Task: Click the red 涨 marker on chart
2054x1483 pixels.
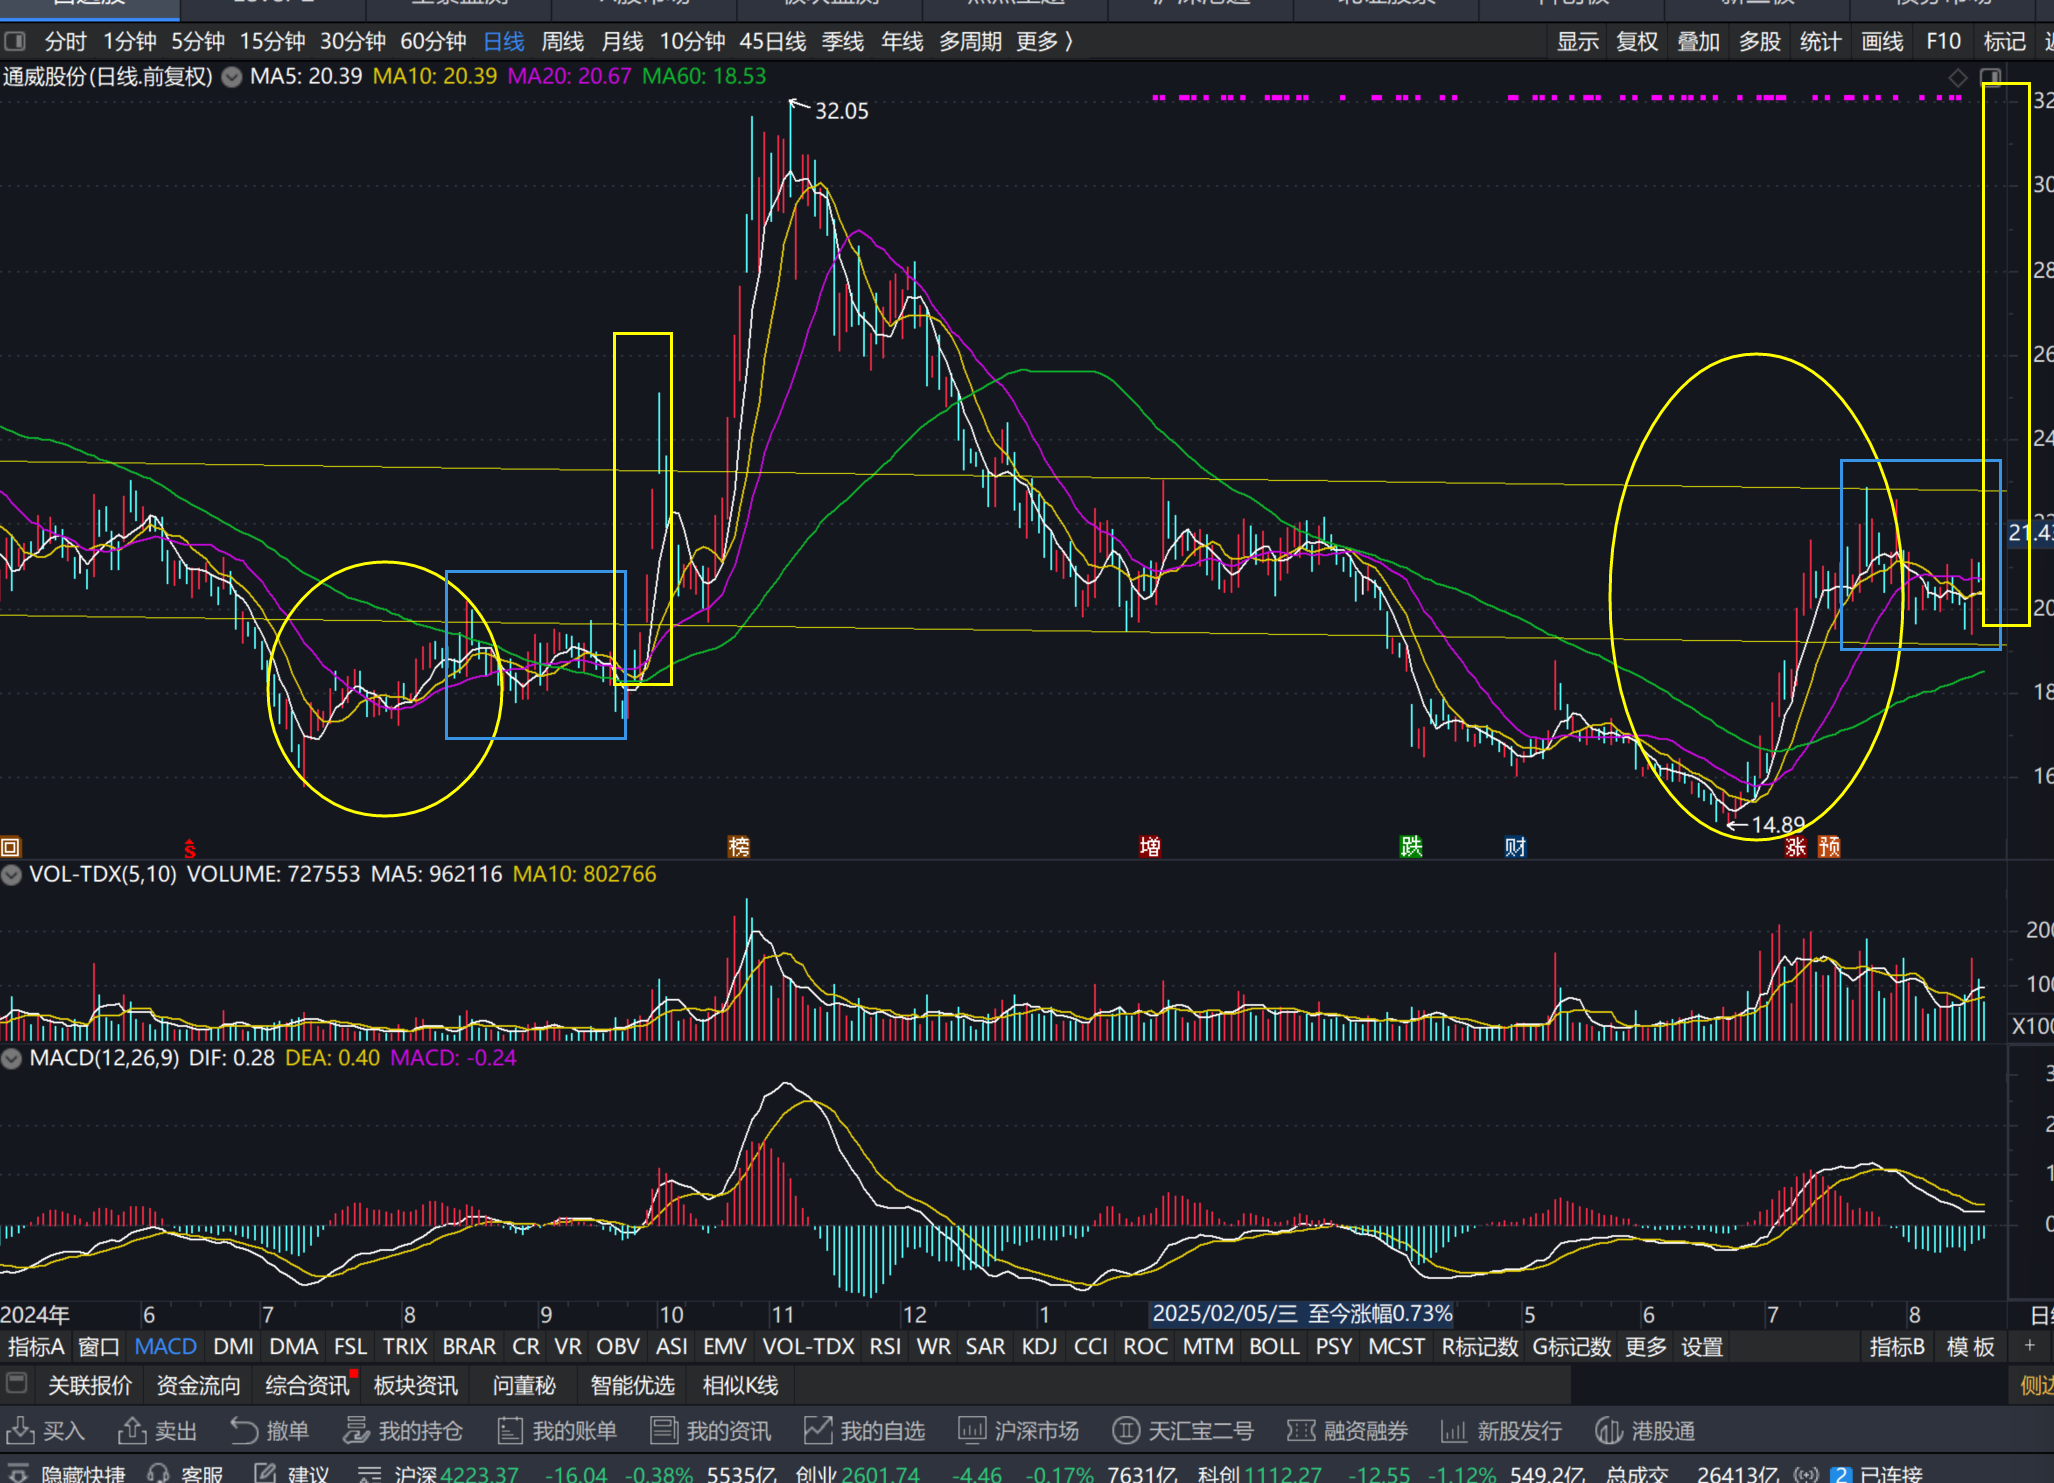Action: (1796, 847)
